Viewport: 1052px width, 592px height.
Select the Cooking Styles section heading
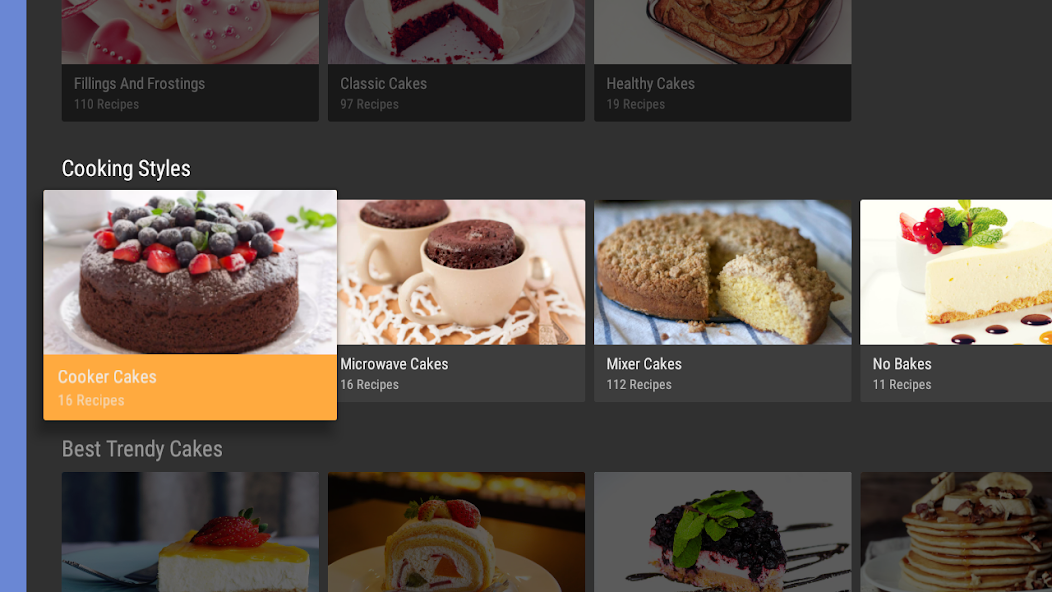click(126, 168)
